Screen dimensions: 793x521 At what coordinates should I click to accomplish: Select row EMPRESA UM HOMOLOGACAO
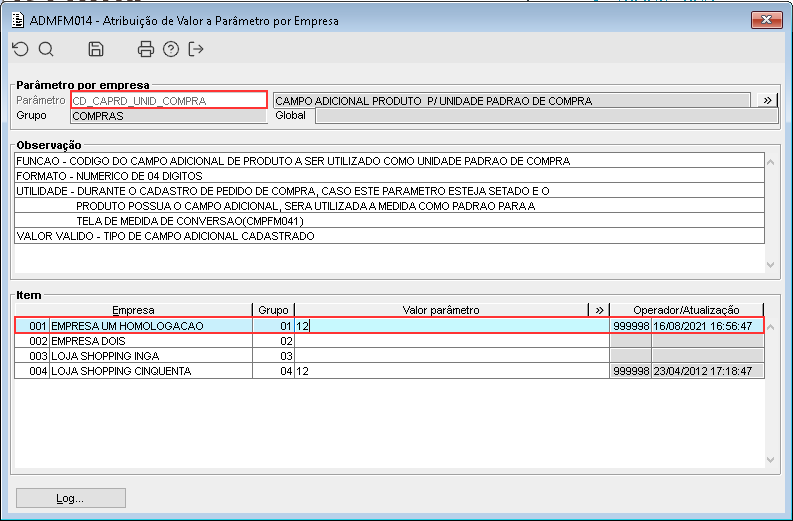389,326
